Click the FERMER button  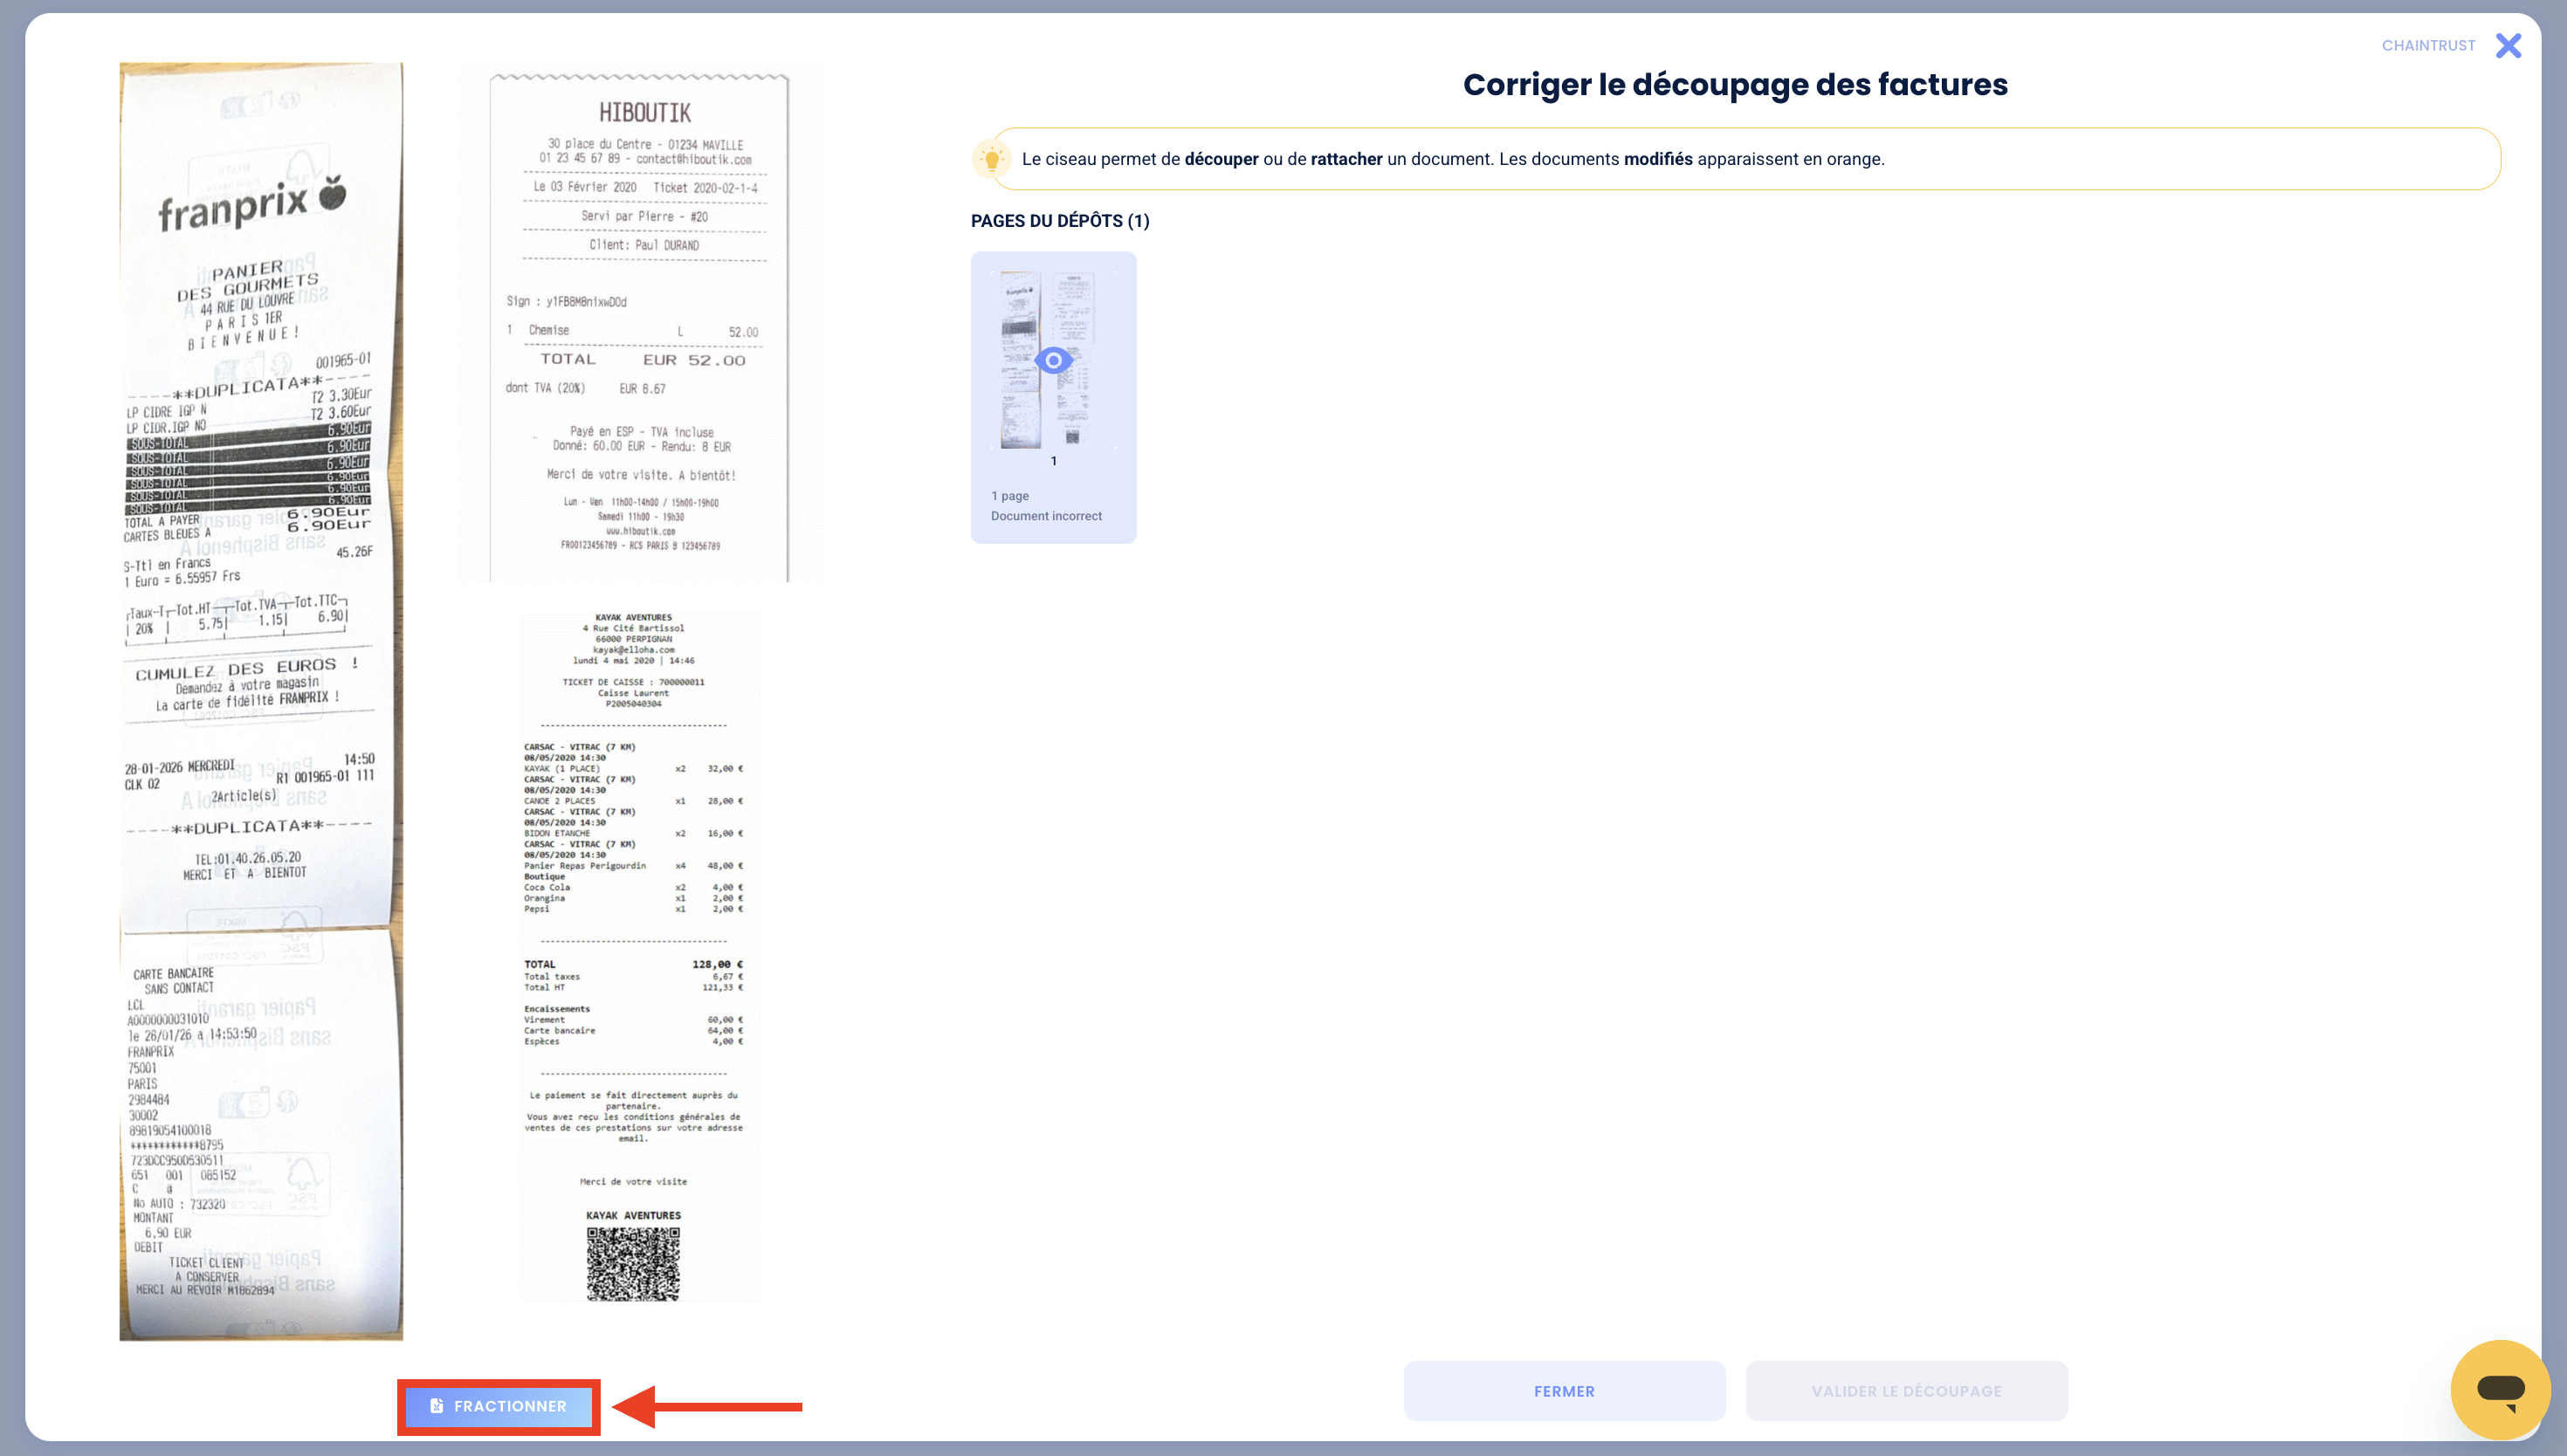(1564, 1391)
